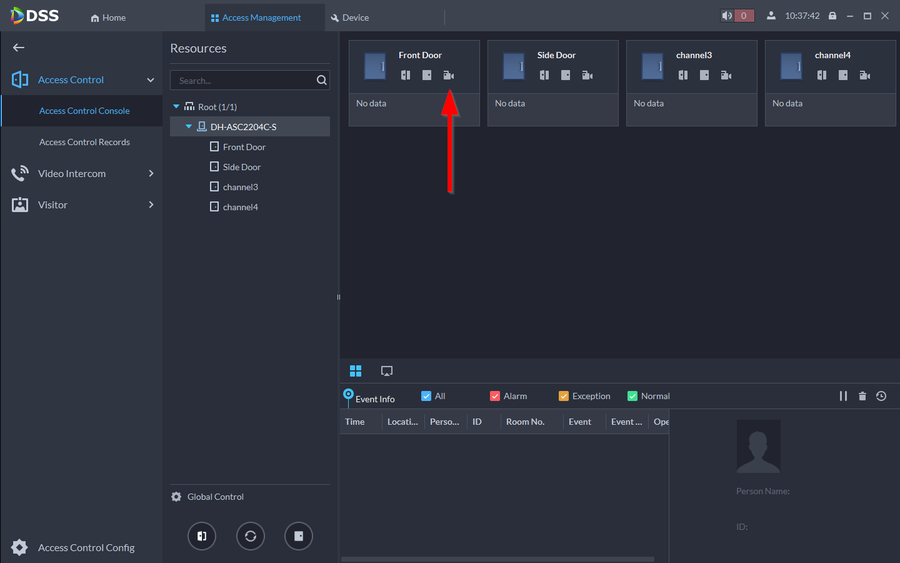
Task: Open event history with the clock icon
Action: coord(881,397)
